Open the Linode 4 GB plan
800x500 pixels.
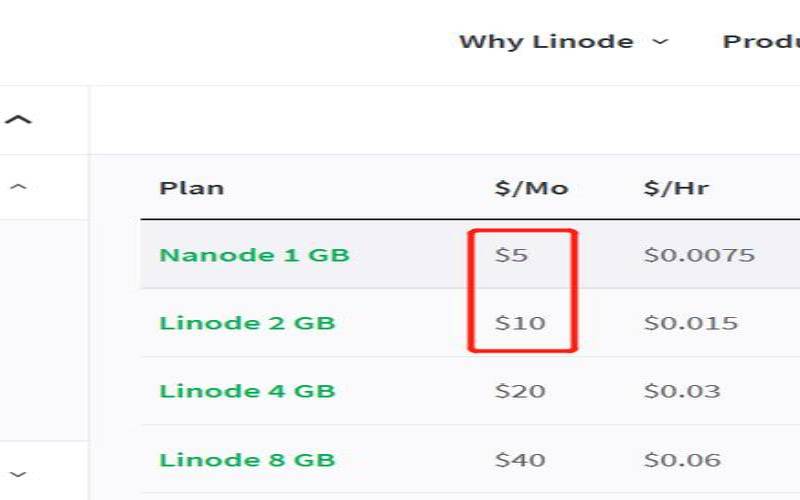[247, 391]
